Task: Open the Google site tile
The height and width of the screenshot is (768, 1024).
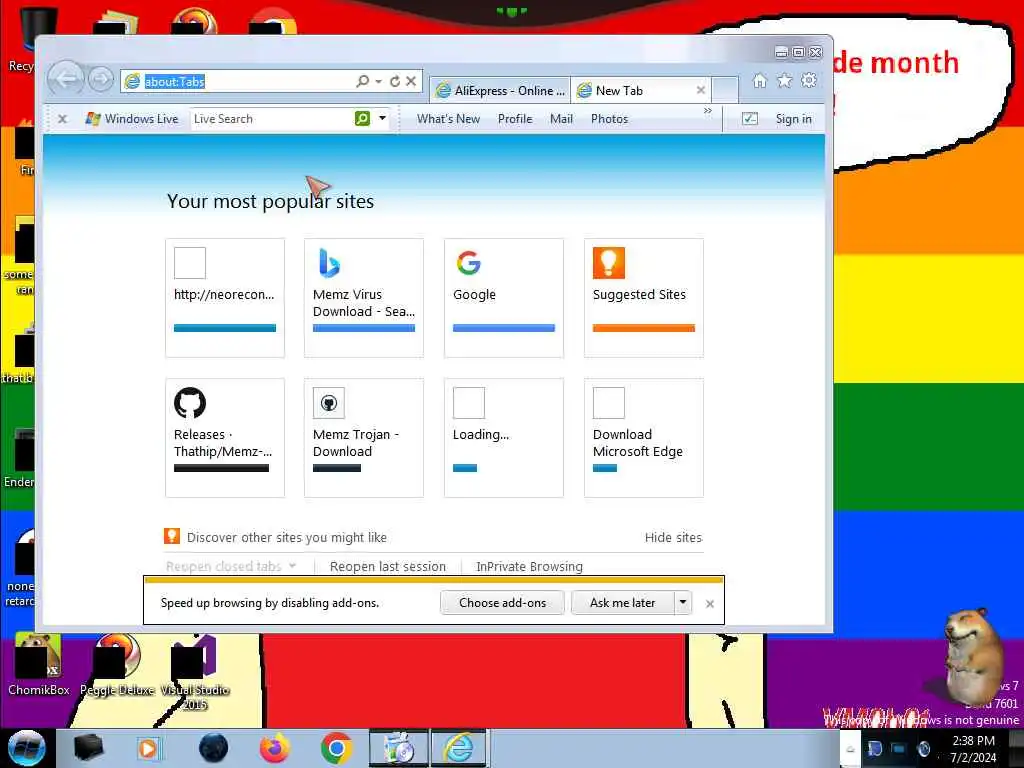Action: click(504, 298)
